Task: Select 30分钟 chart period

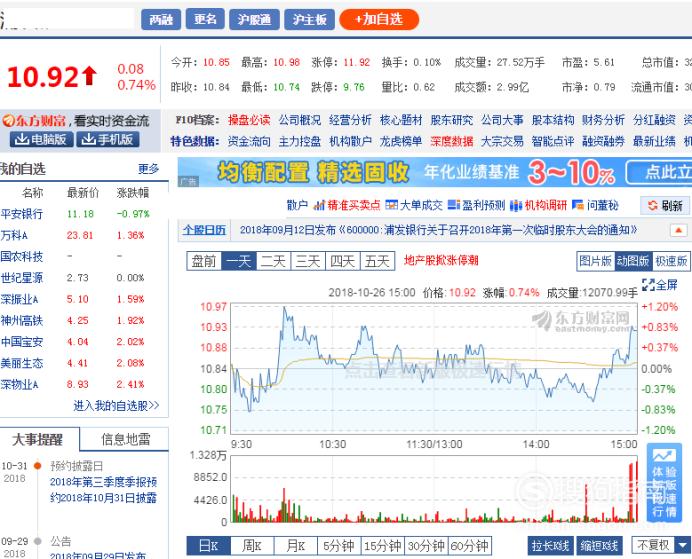Action: [426, 546]
